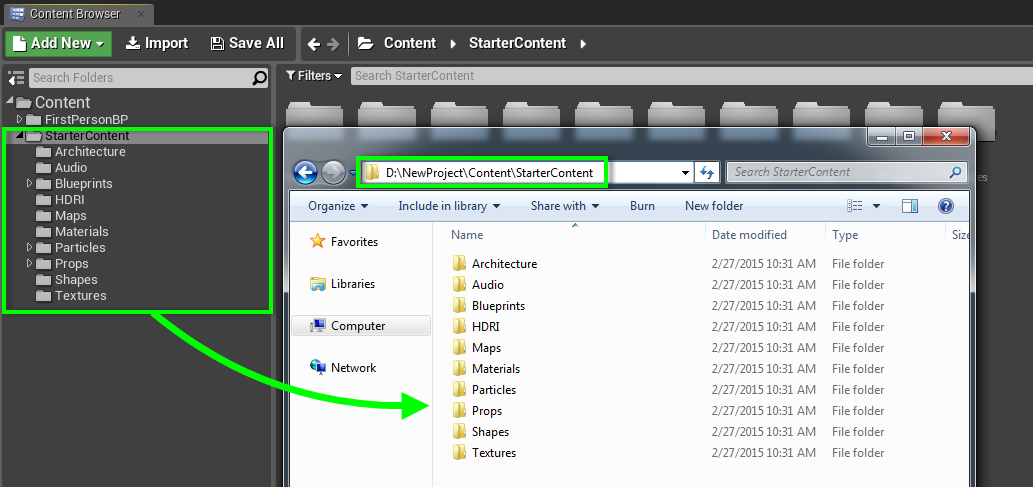Click the Add New button
Viewport: 1033px width, 487px height.
[x=58, y=43]
